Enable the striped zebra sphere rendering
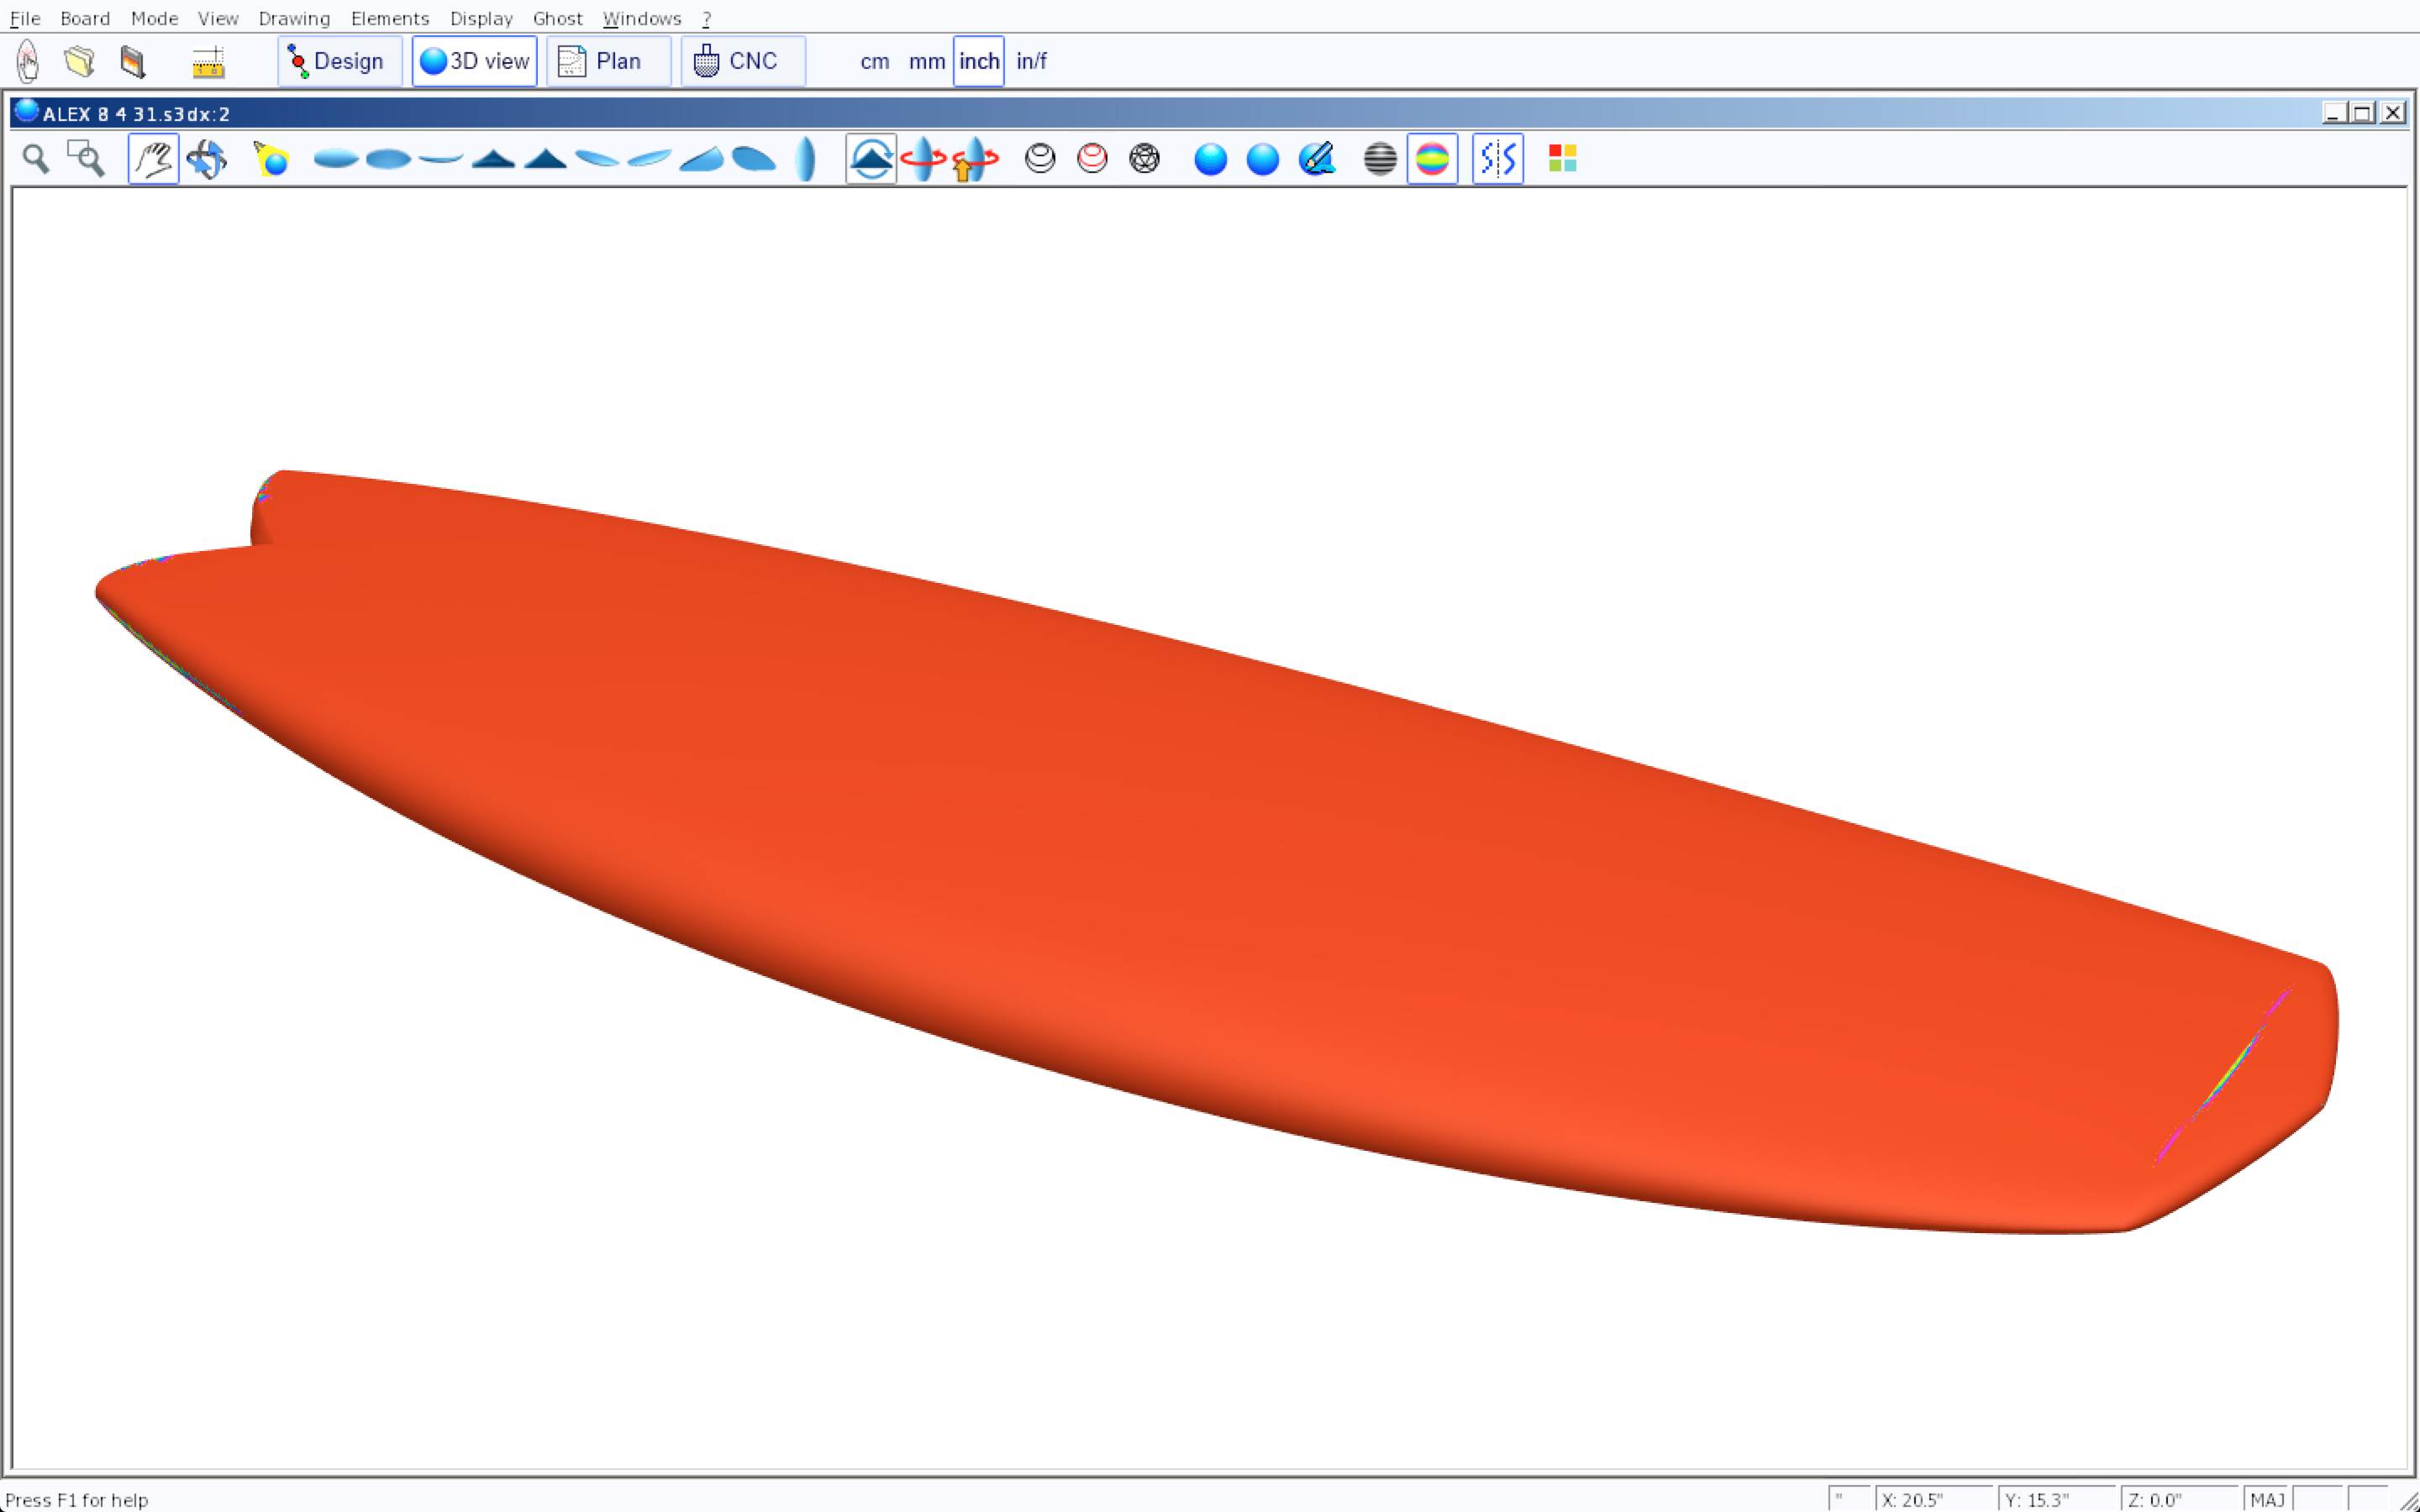This screenshot has width=2420, height=1512. [x=1379, y=159]
